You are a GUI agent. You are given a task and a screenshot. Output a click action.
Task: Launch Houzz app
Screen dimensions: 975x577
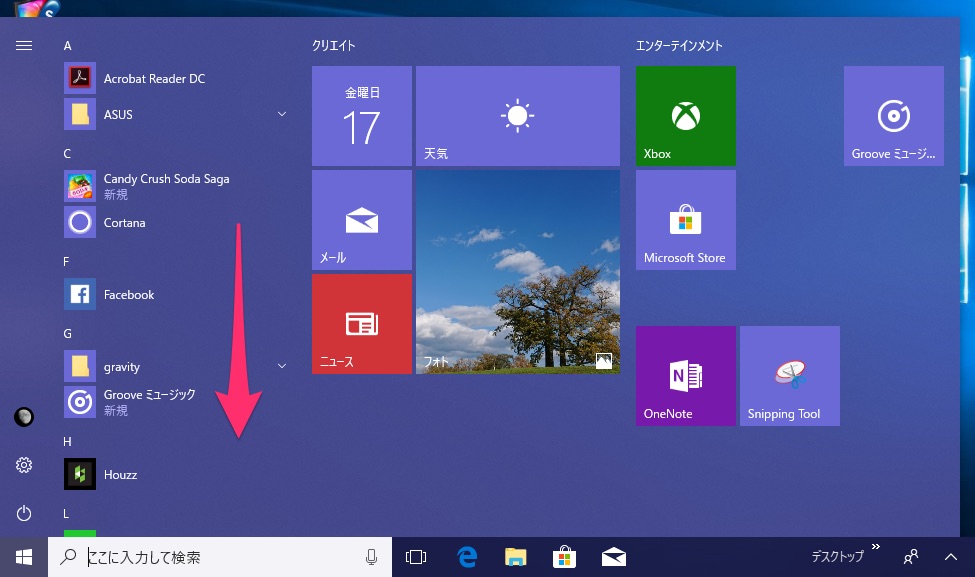coord(174,474)
